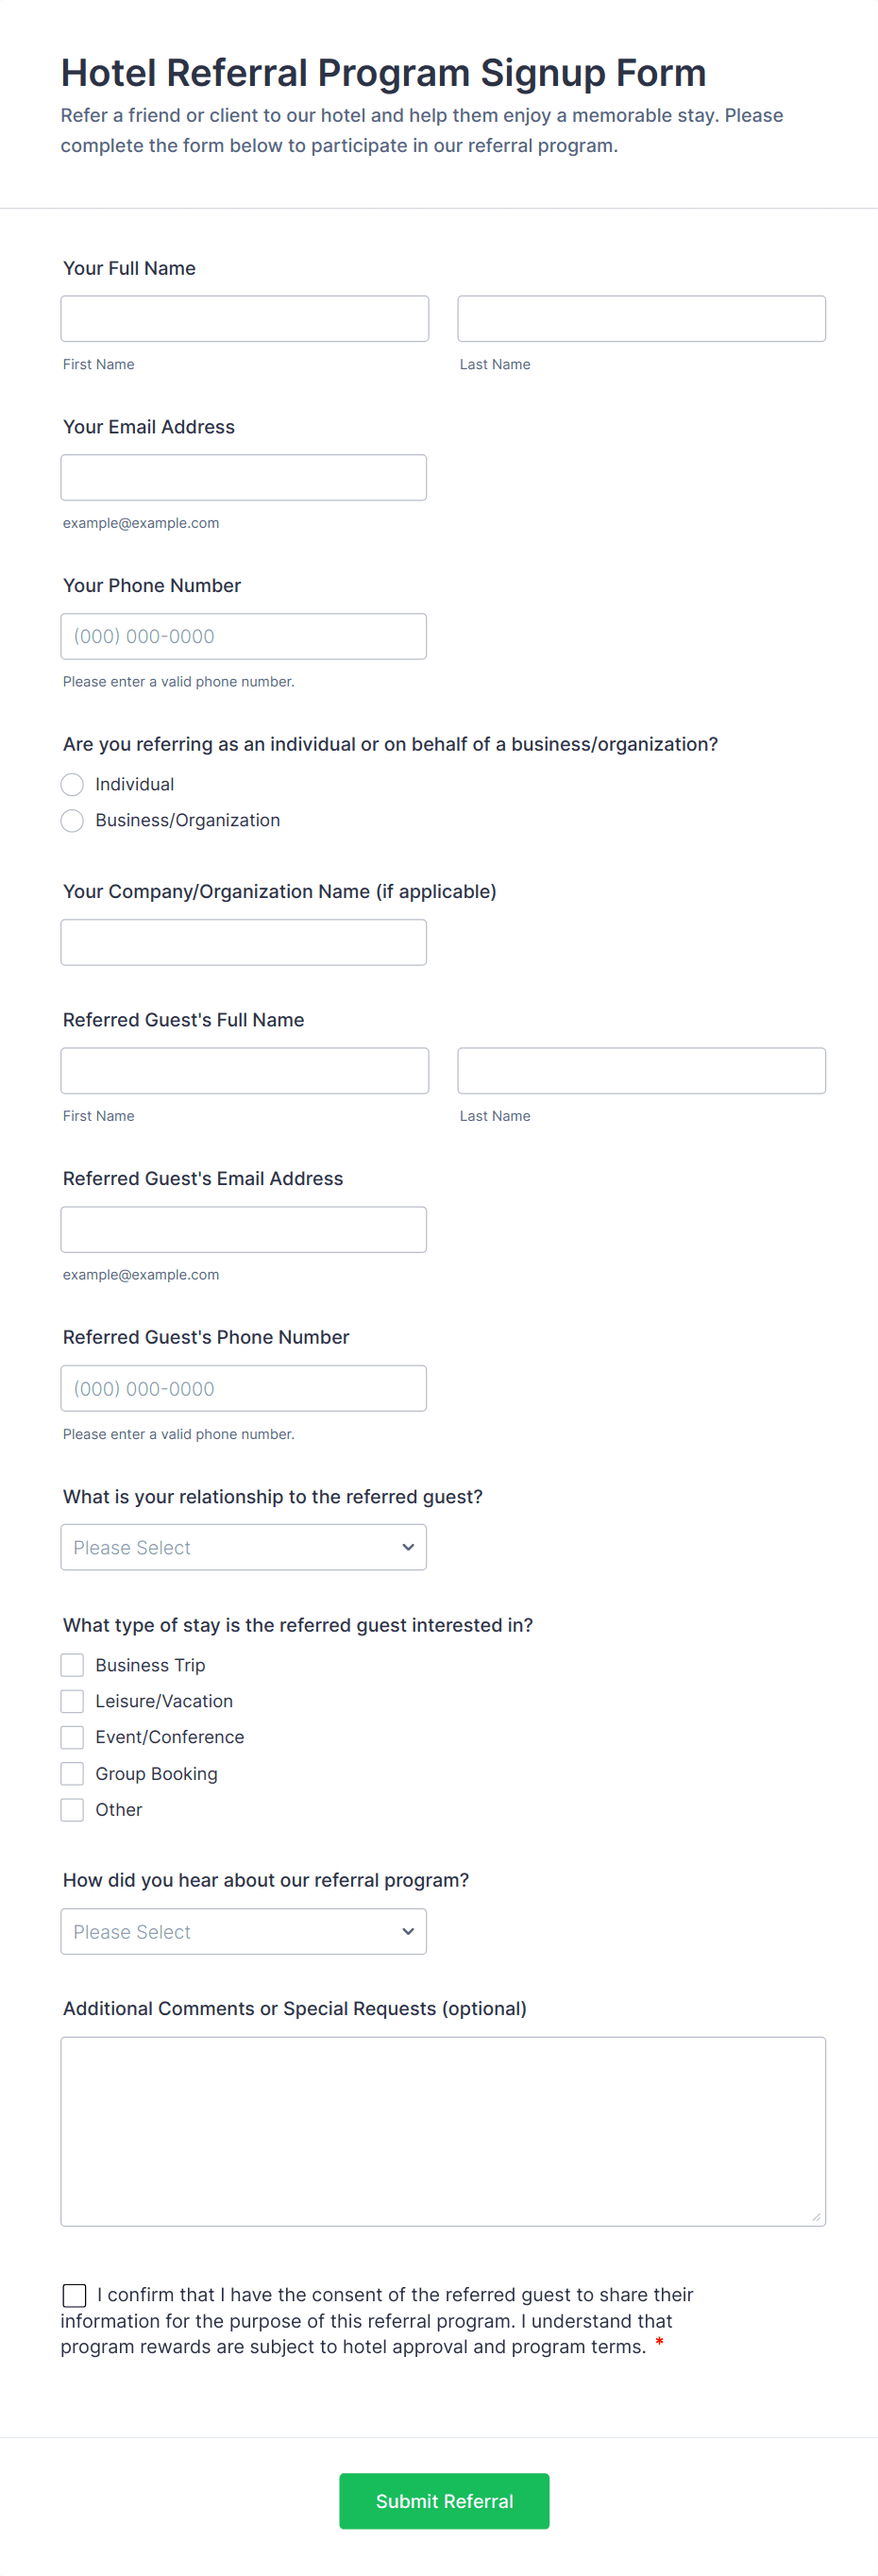Screen dimensions: 878x2576
Task: Choose the Business/Organization radio option
Action: point(72,820)
